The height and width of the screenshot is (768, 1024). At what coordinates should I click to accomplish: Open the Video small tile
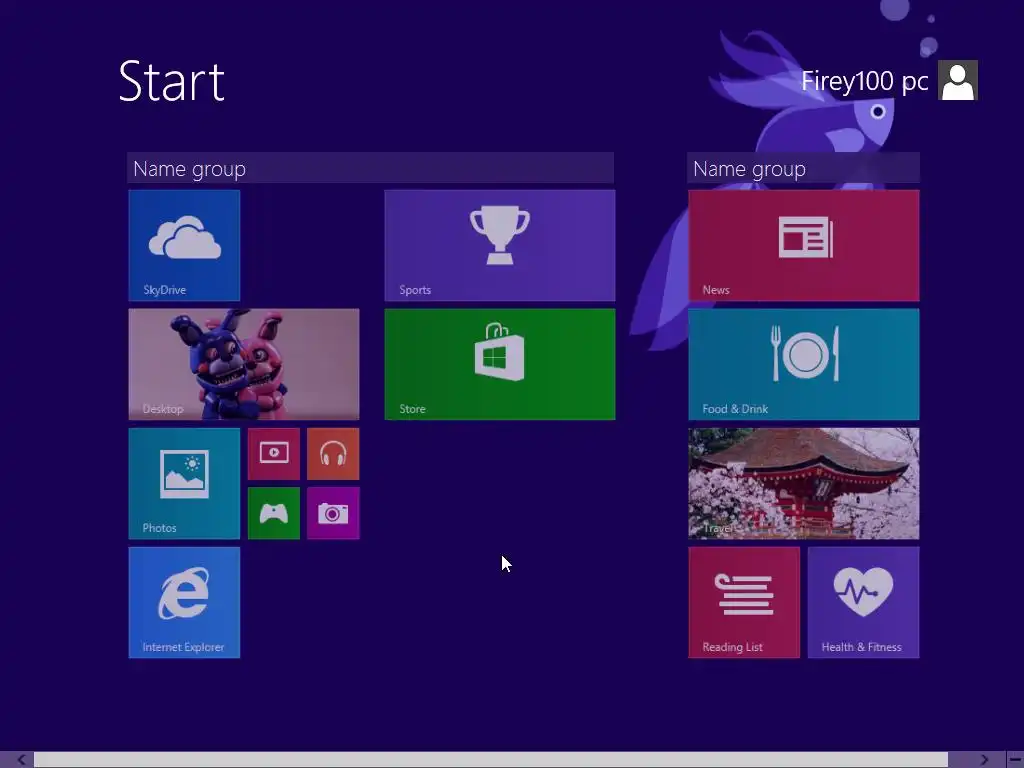pyautogui.click(x=274, y=454)
